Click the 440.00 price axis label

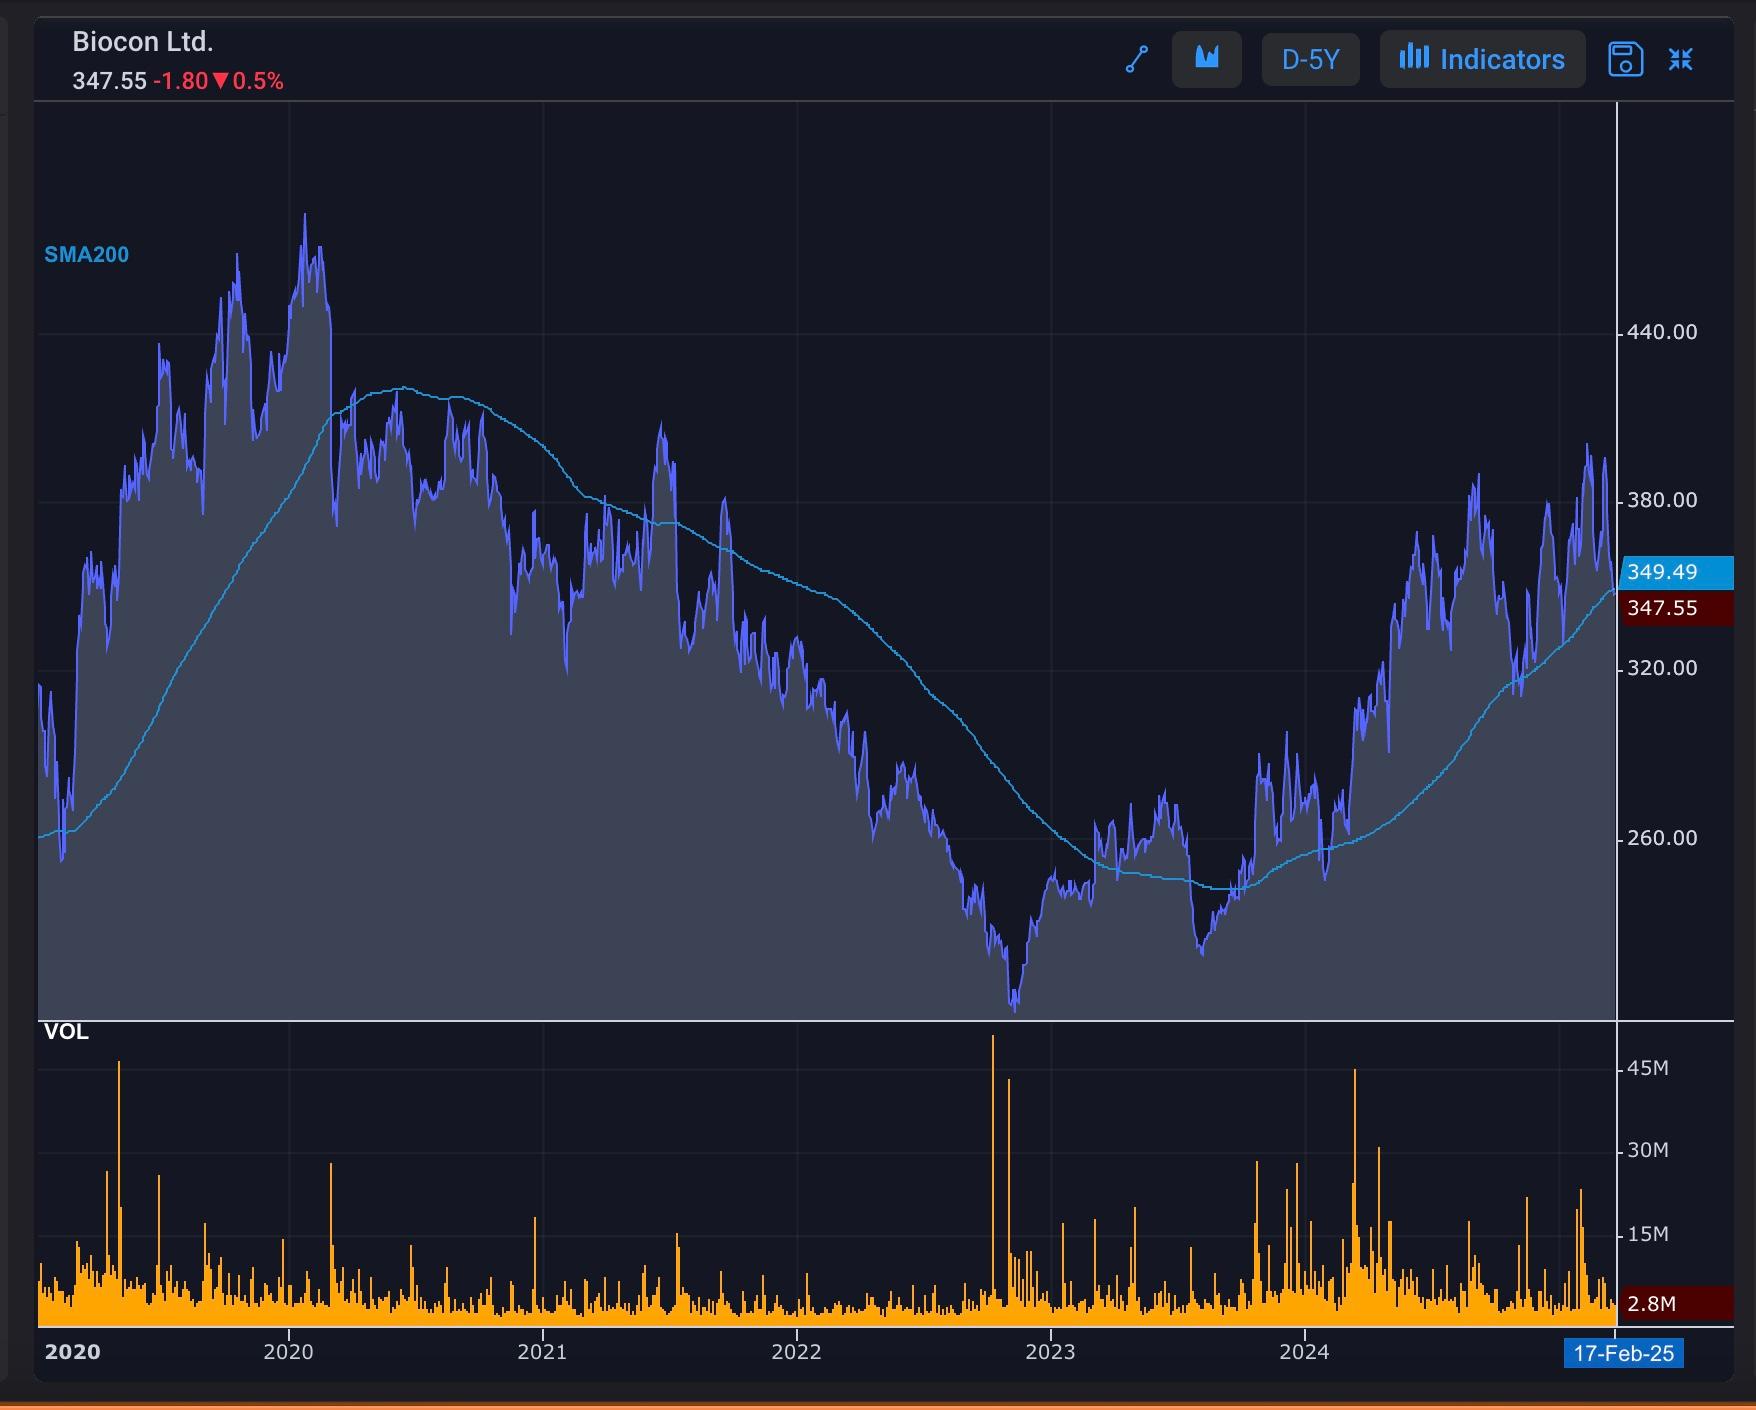click(x=1662, y=332)
